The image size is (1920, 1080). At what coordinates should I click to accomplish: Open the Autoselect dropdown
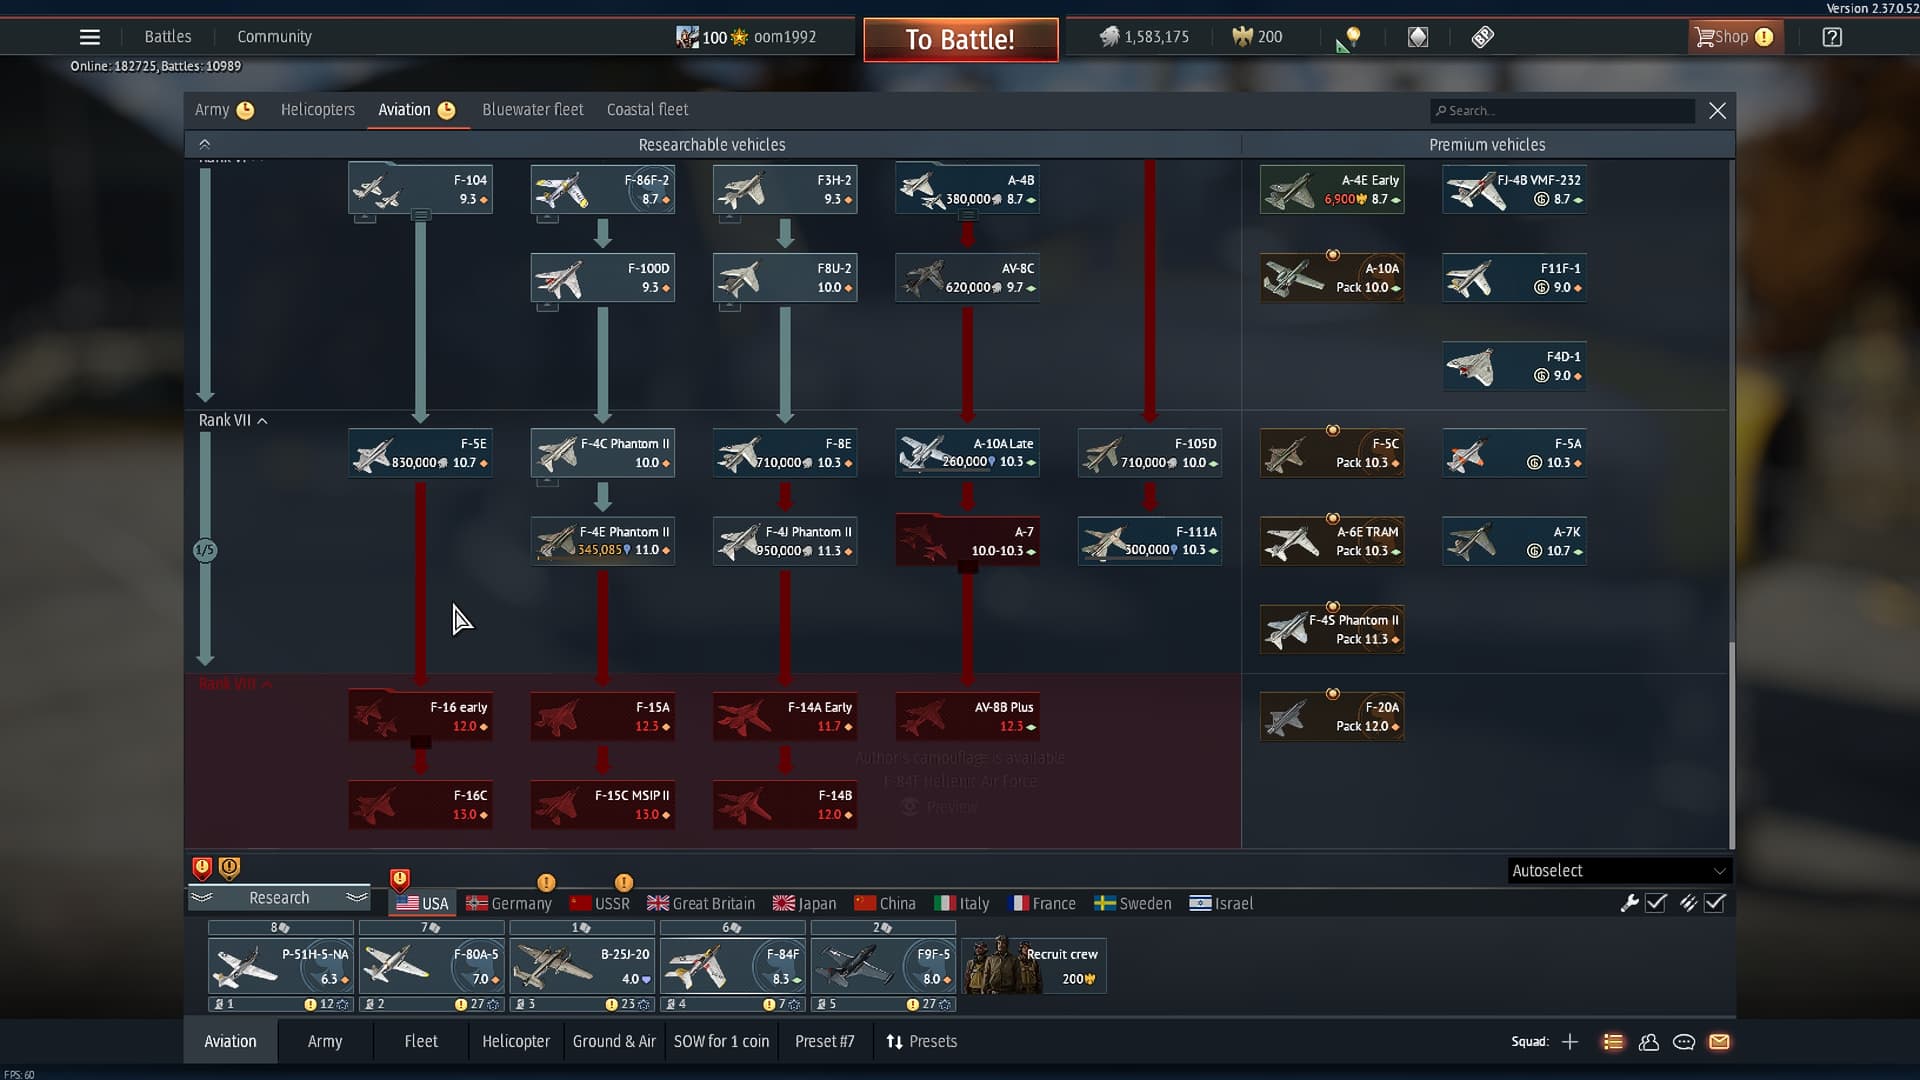[1619, 871]
